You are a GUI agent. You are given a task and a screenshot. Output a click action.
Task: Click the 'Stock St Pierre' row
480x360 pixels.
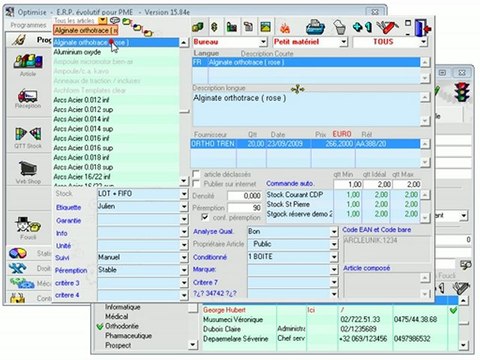tap(343, 204)
